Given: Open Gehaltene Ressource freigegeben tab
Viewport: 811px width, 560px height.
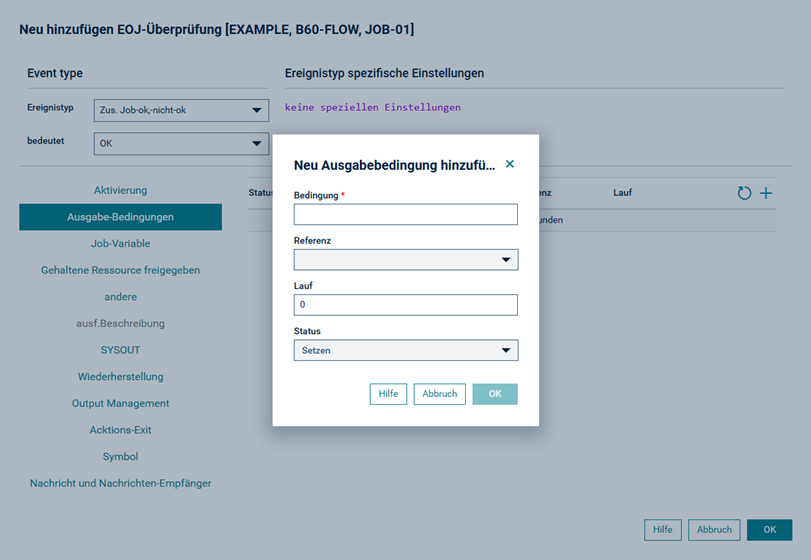Looking at the screenshot, I should [121, 270].
